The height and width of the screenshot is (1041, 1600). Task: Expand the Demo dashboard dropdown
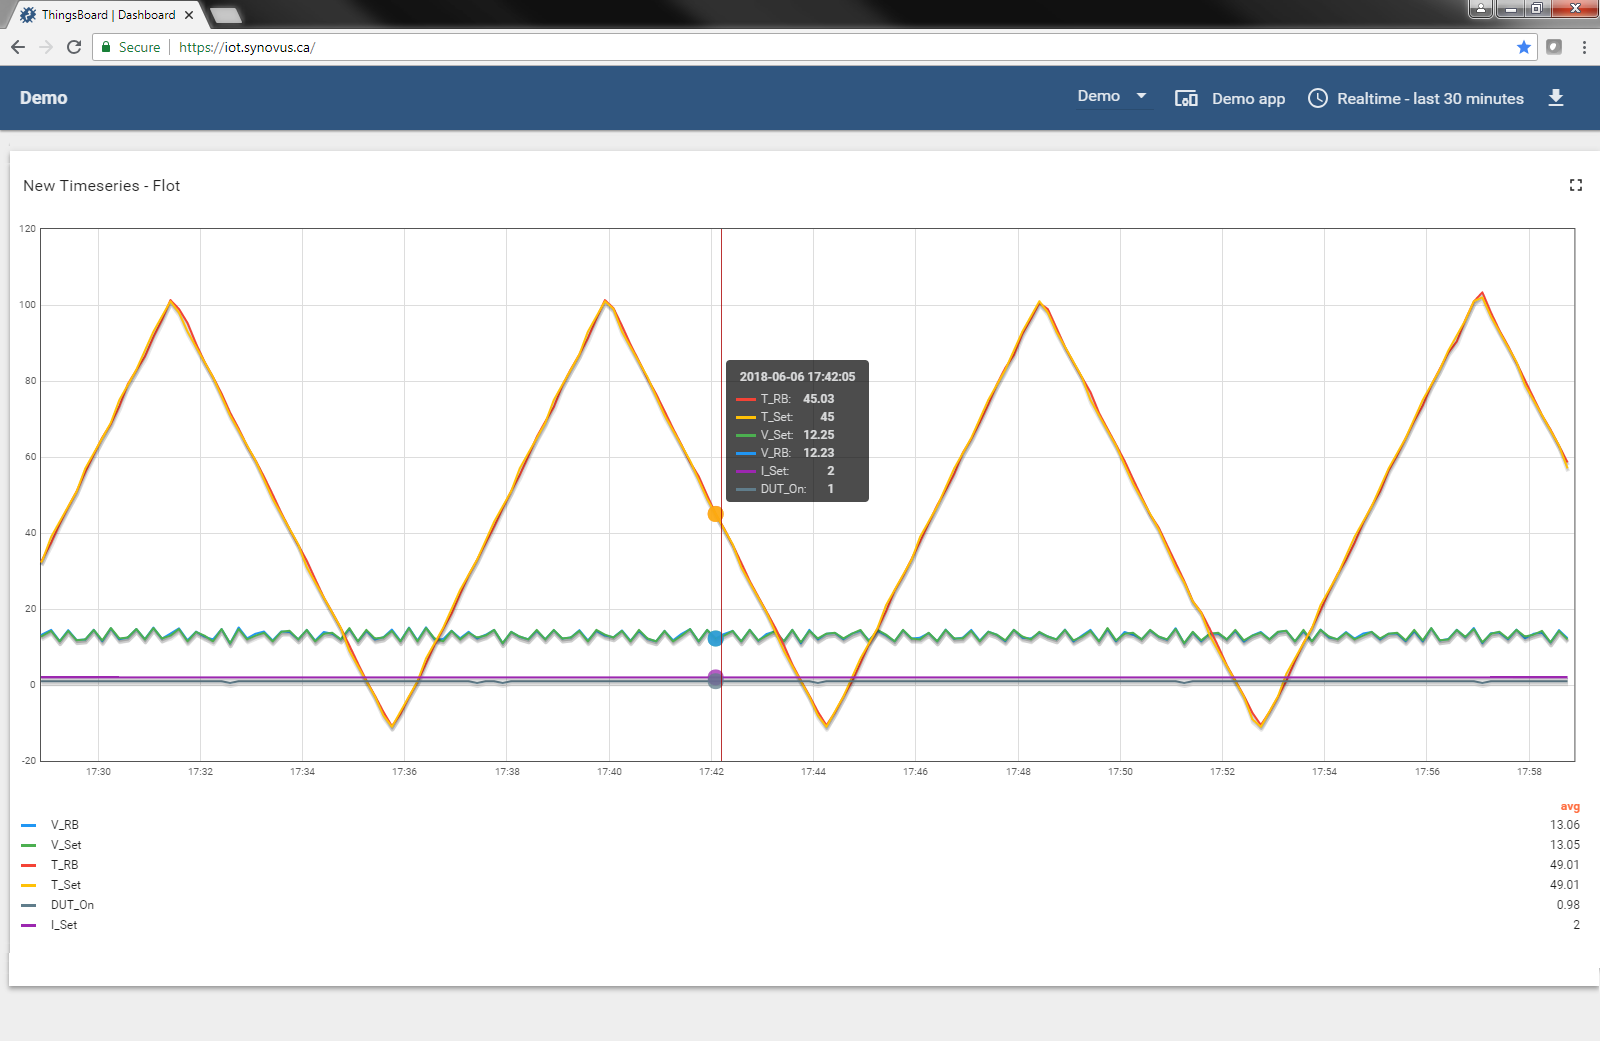[1112, 96]
